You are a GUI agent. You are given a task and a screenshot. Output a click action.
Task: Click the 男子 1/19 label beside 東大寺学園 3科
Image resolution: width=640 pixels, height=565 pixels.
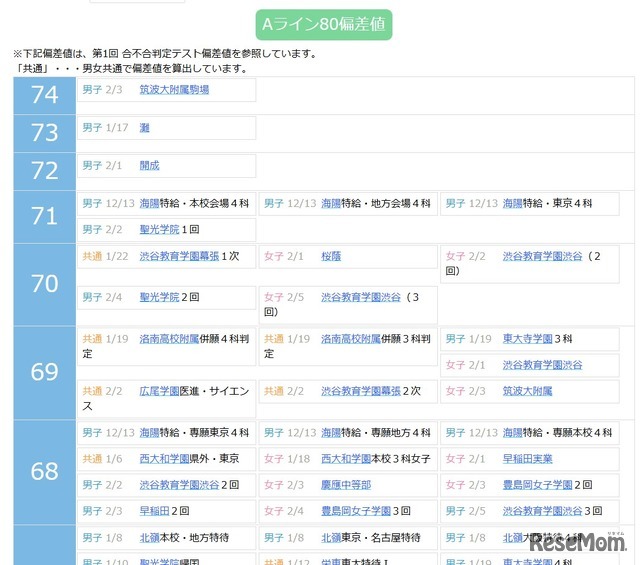(x=469, y=338)
